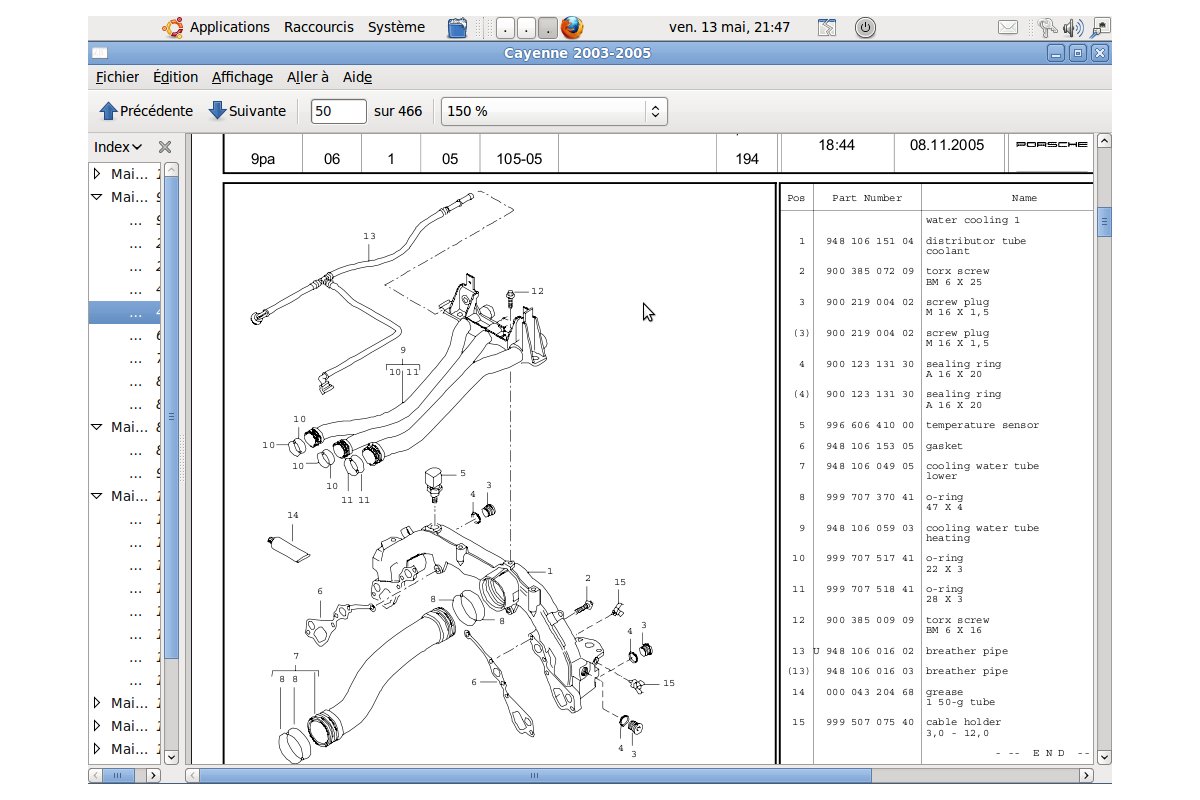1200x800 pixels.
Task: Open the Raccourcis panel menu
Action: (319, 27)
